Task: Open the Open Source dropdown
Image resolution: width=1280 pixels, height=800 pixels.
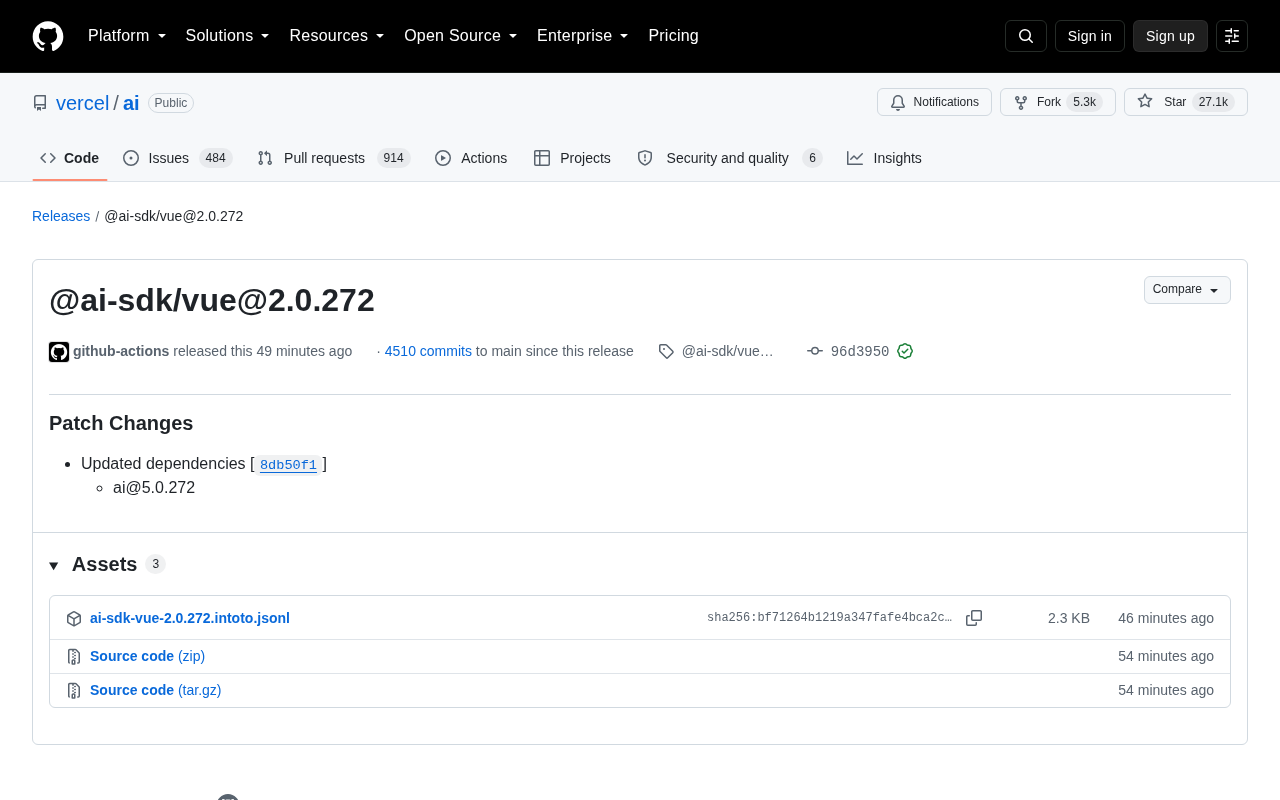Action: [461, 36]
